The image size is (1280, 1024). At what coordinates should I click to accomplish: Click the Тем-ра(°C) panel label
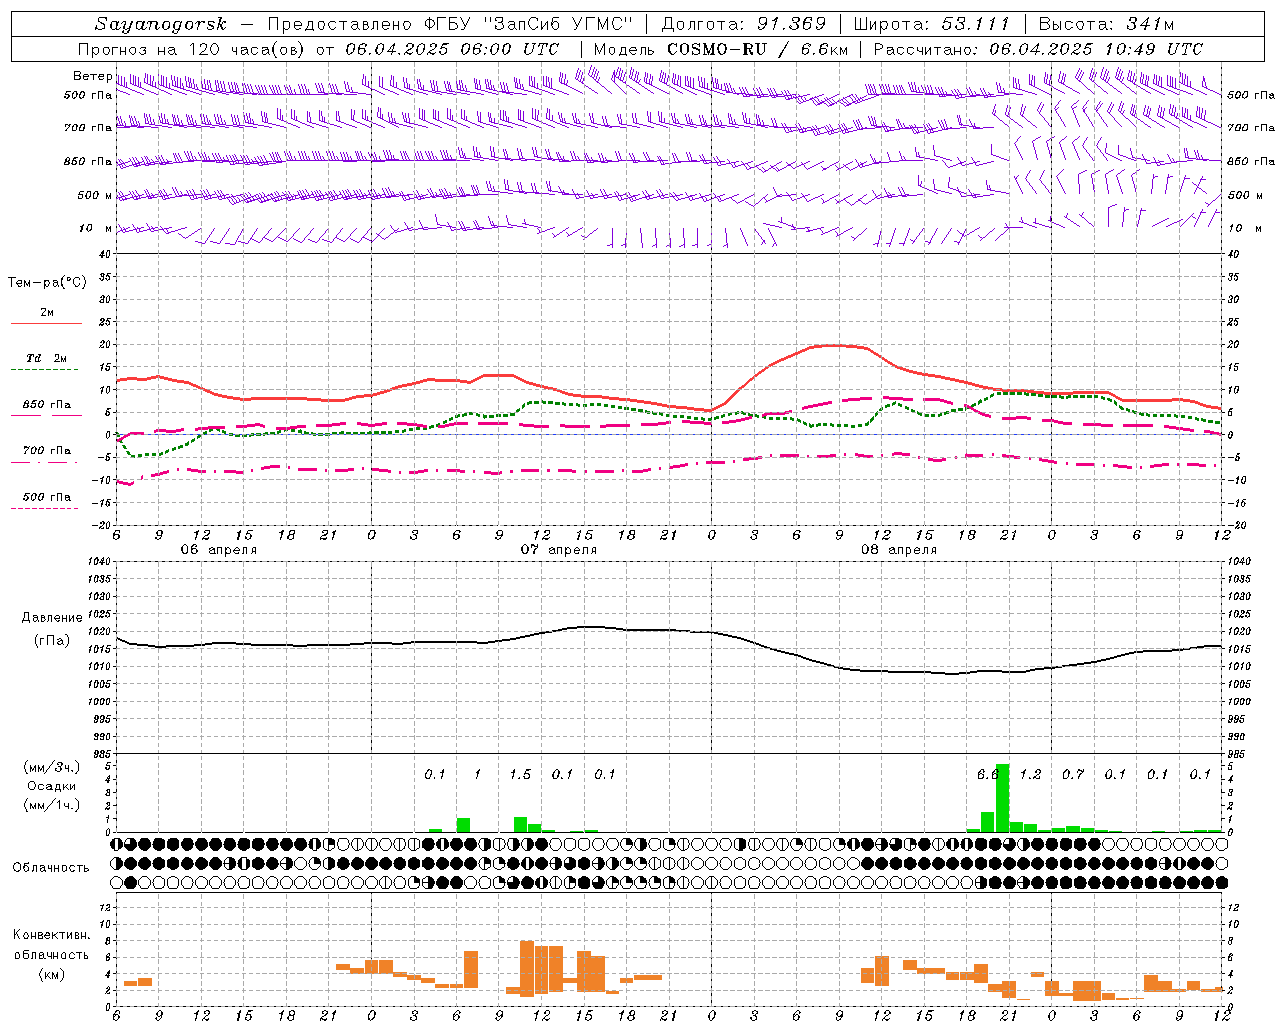[x=47, y=283]
